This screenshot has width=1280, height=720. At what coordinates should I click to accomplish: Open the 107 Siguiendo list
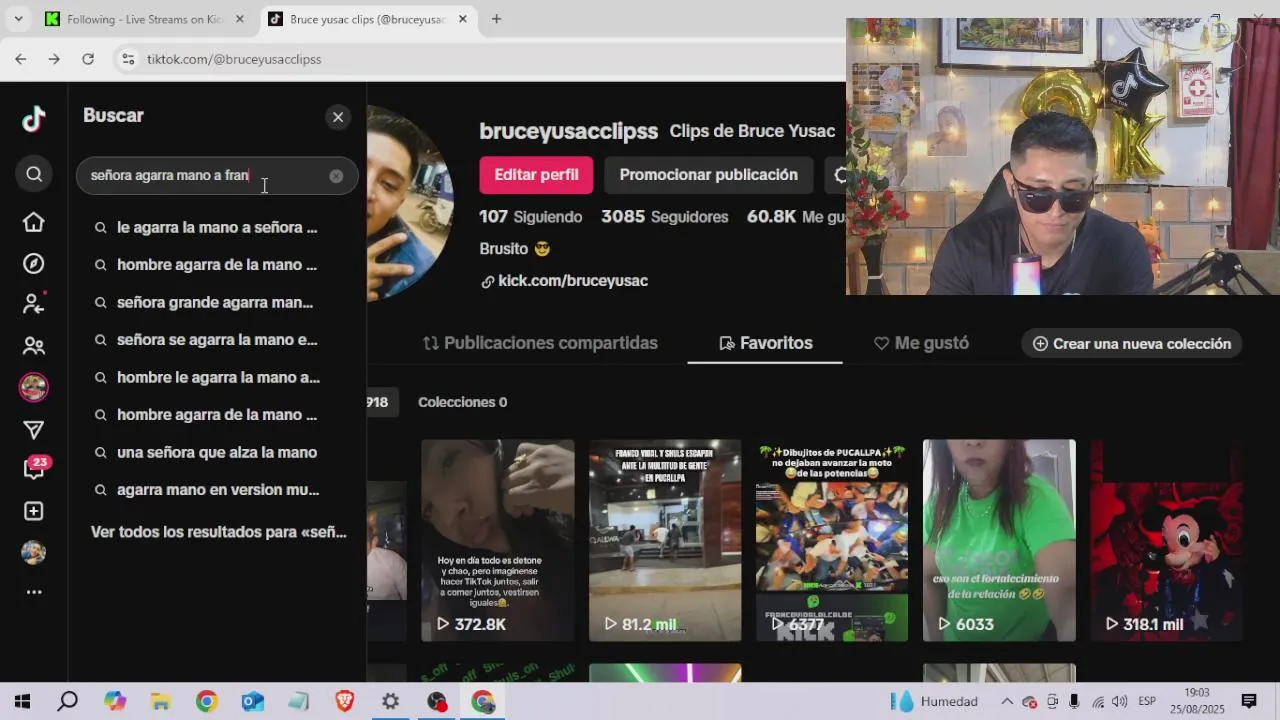(x=530, y=217)
